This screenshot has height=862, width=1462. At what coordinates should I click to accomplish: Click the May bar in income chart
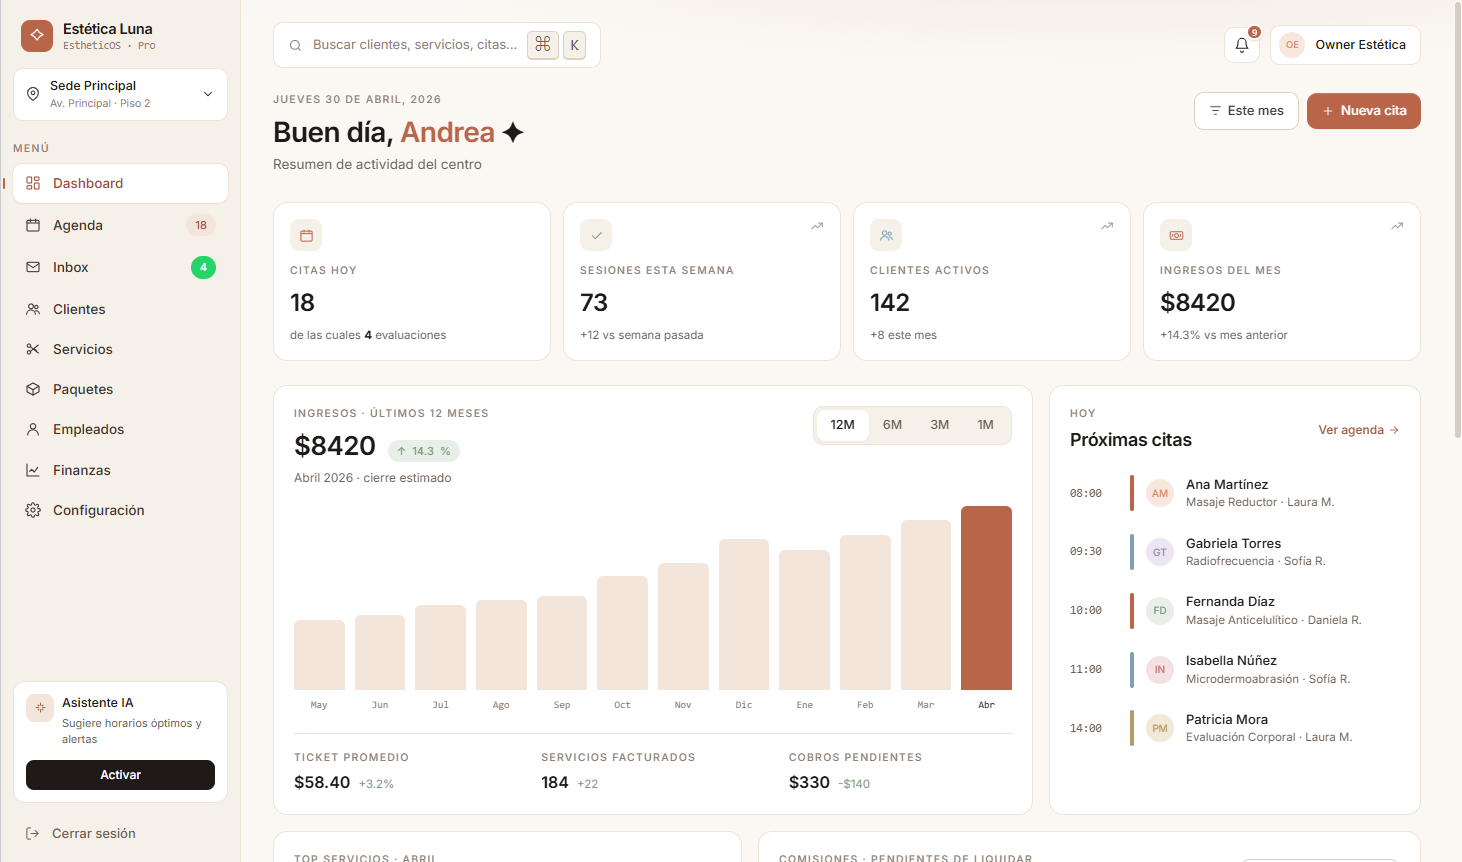(x=319, y=655)
